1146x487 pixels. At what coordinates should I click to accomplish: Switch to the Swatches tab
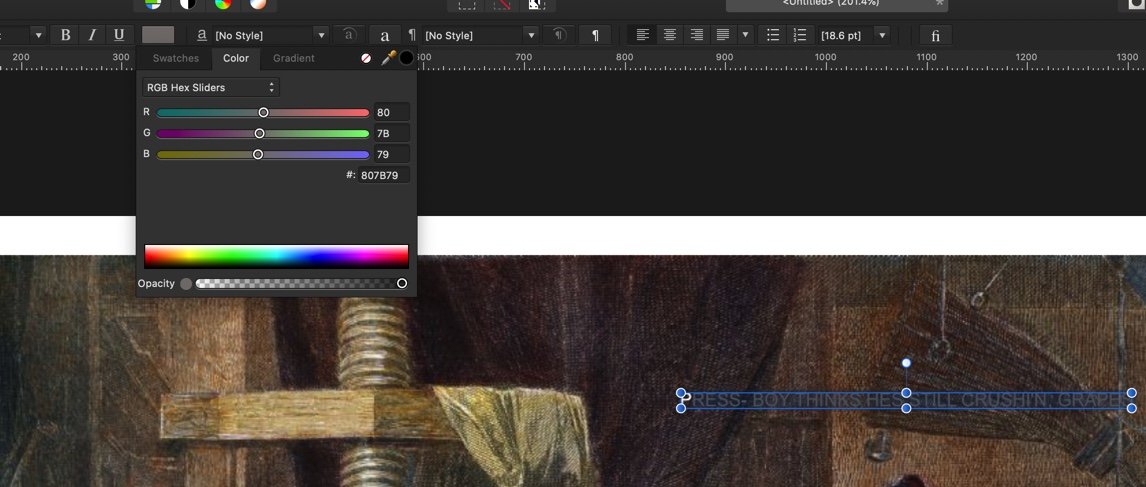click(175, 58)
